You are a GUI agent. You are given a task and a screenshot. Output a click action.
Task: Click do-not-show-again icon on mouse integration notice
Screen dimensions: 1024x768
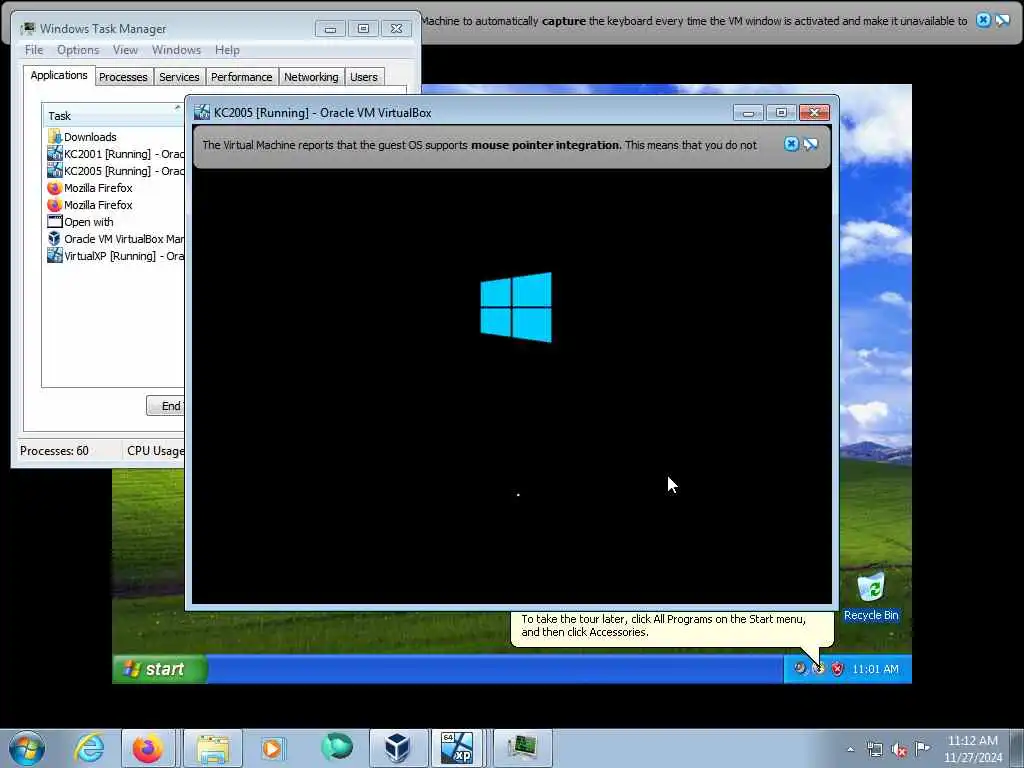[810, 144]
